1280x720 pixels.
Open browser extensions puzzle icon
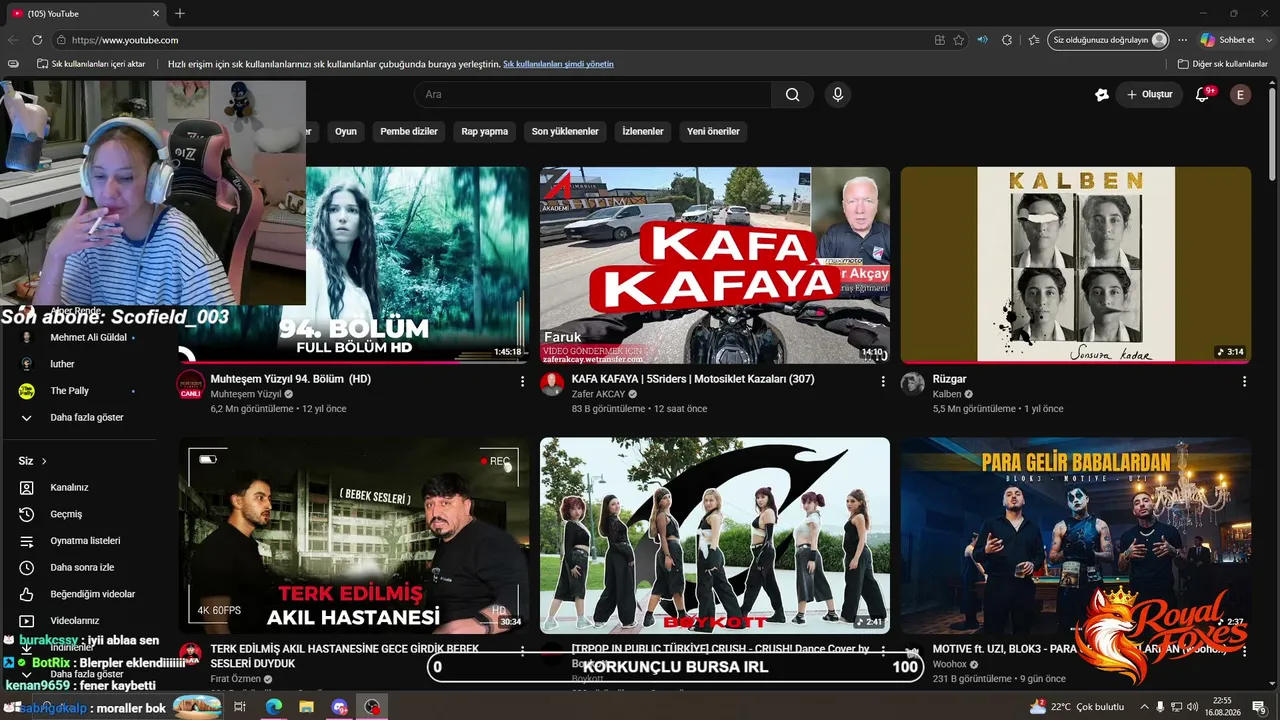pyautogui.click(x=1007, y=40)
